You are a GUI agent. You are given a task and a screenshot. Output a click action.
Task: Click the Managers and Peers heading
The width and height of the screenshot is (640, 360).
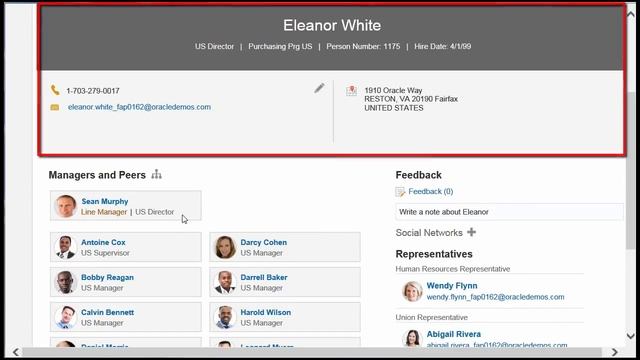point(97,175)
